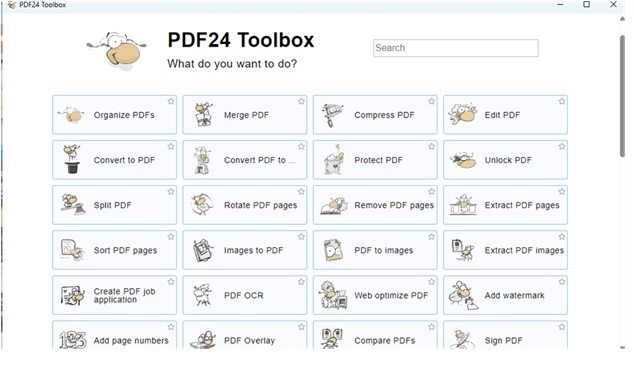Click the "PDF OCR" label

point(243,296)
